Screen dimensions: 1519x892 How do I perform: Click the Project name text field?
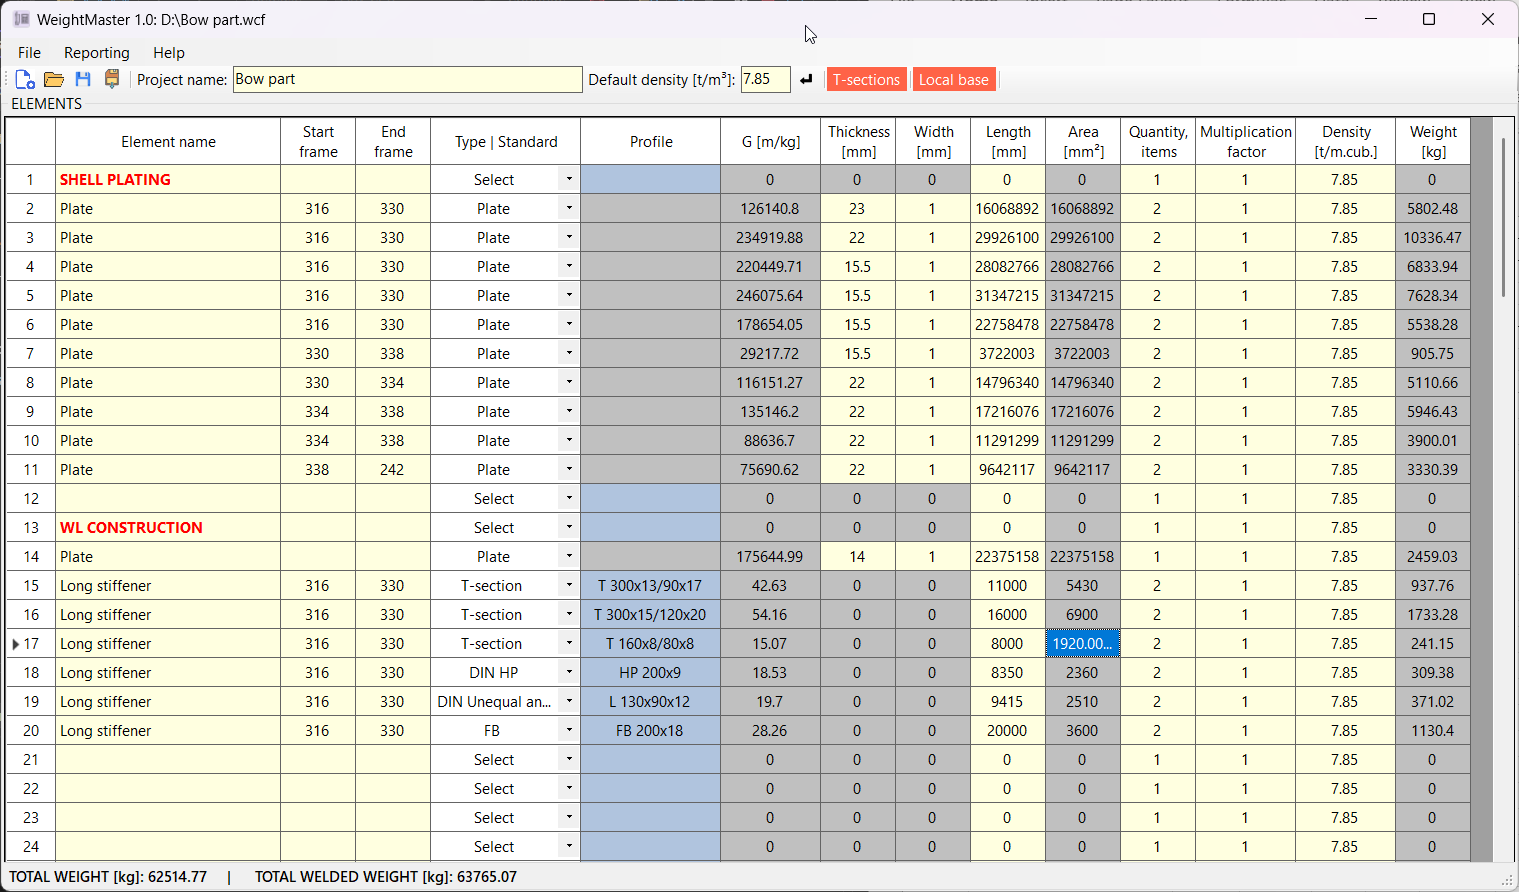tap(407, 80)
